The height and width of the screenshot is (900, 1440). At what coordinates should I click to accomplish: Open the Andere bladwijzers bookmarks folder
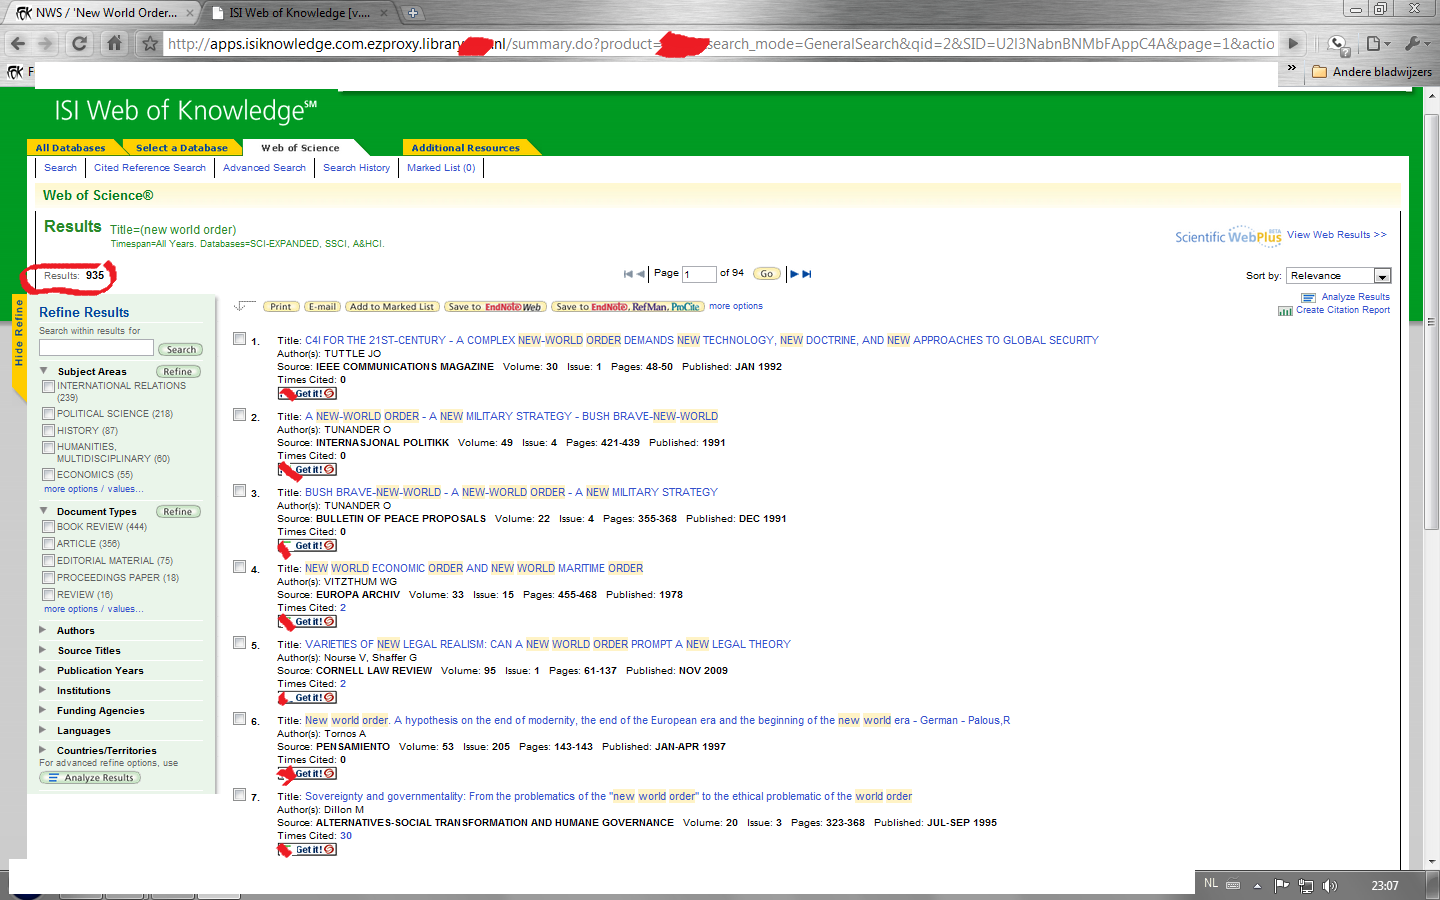(1372, 72)
